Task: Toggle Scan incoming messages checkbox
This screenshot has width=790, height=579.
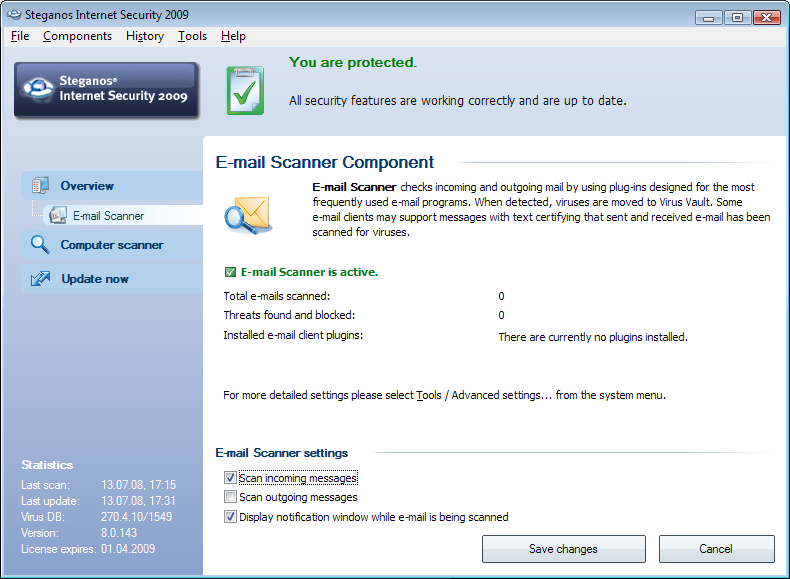Action: point(230,477)
